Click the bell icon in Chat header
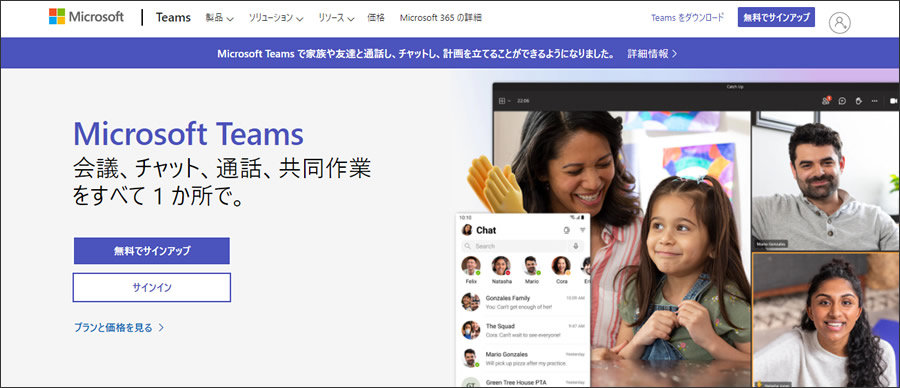The height and width of the screenshot is (388, 900). (567, 230)
